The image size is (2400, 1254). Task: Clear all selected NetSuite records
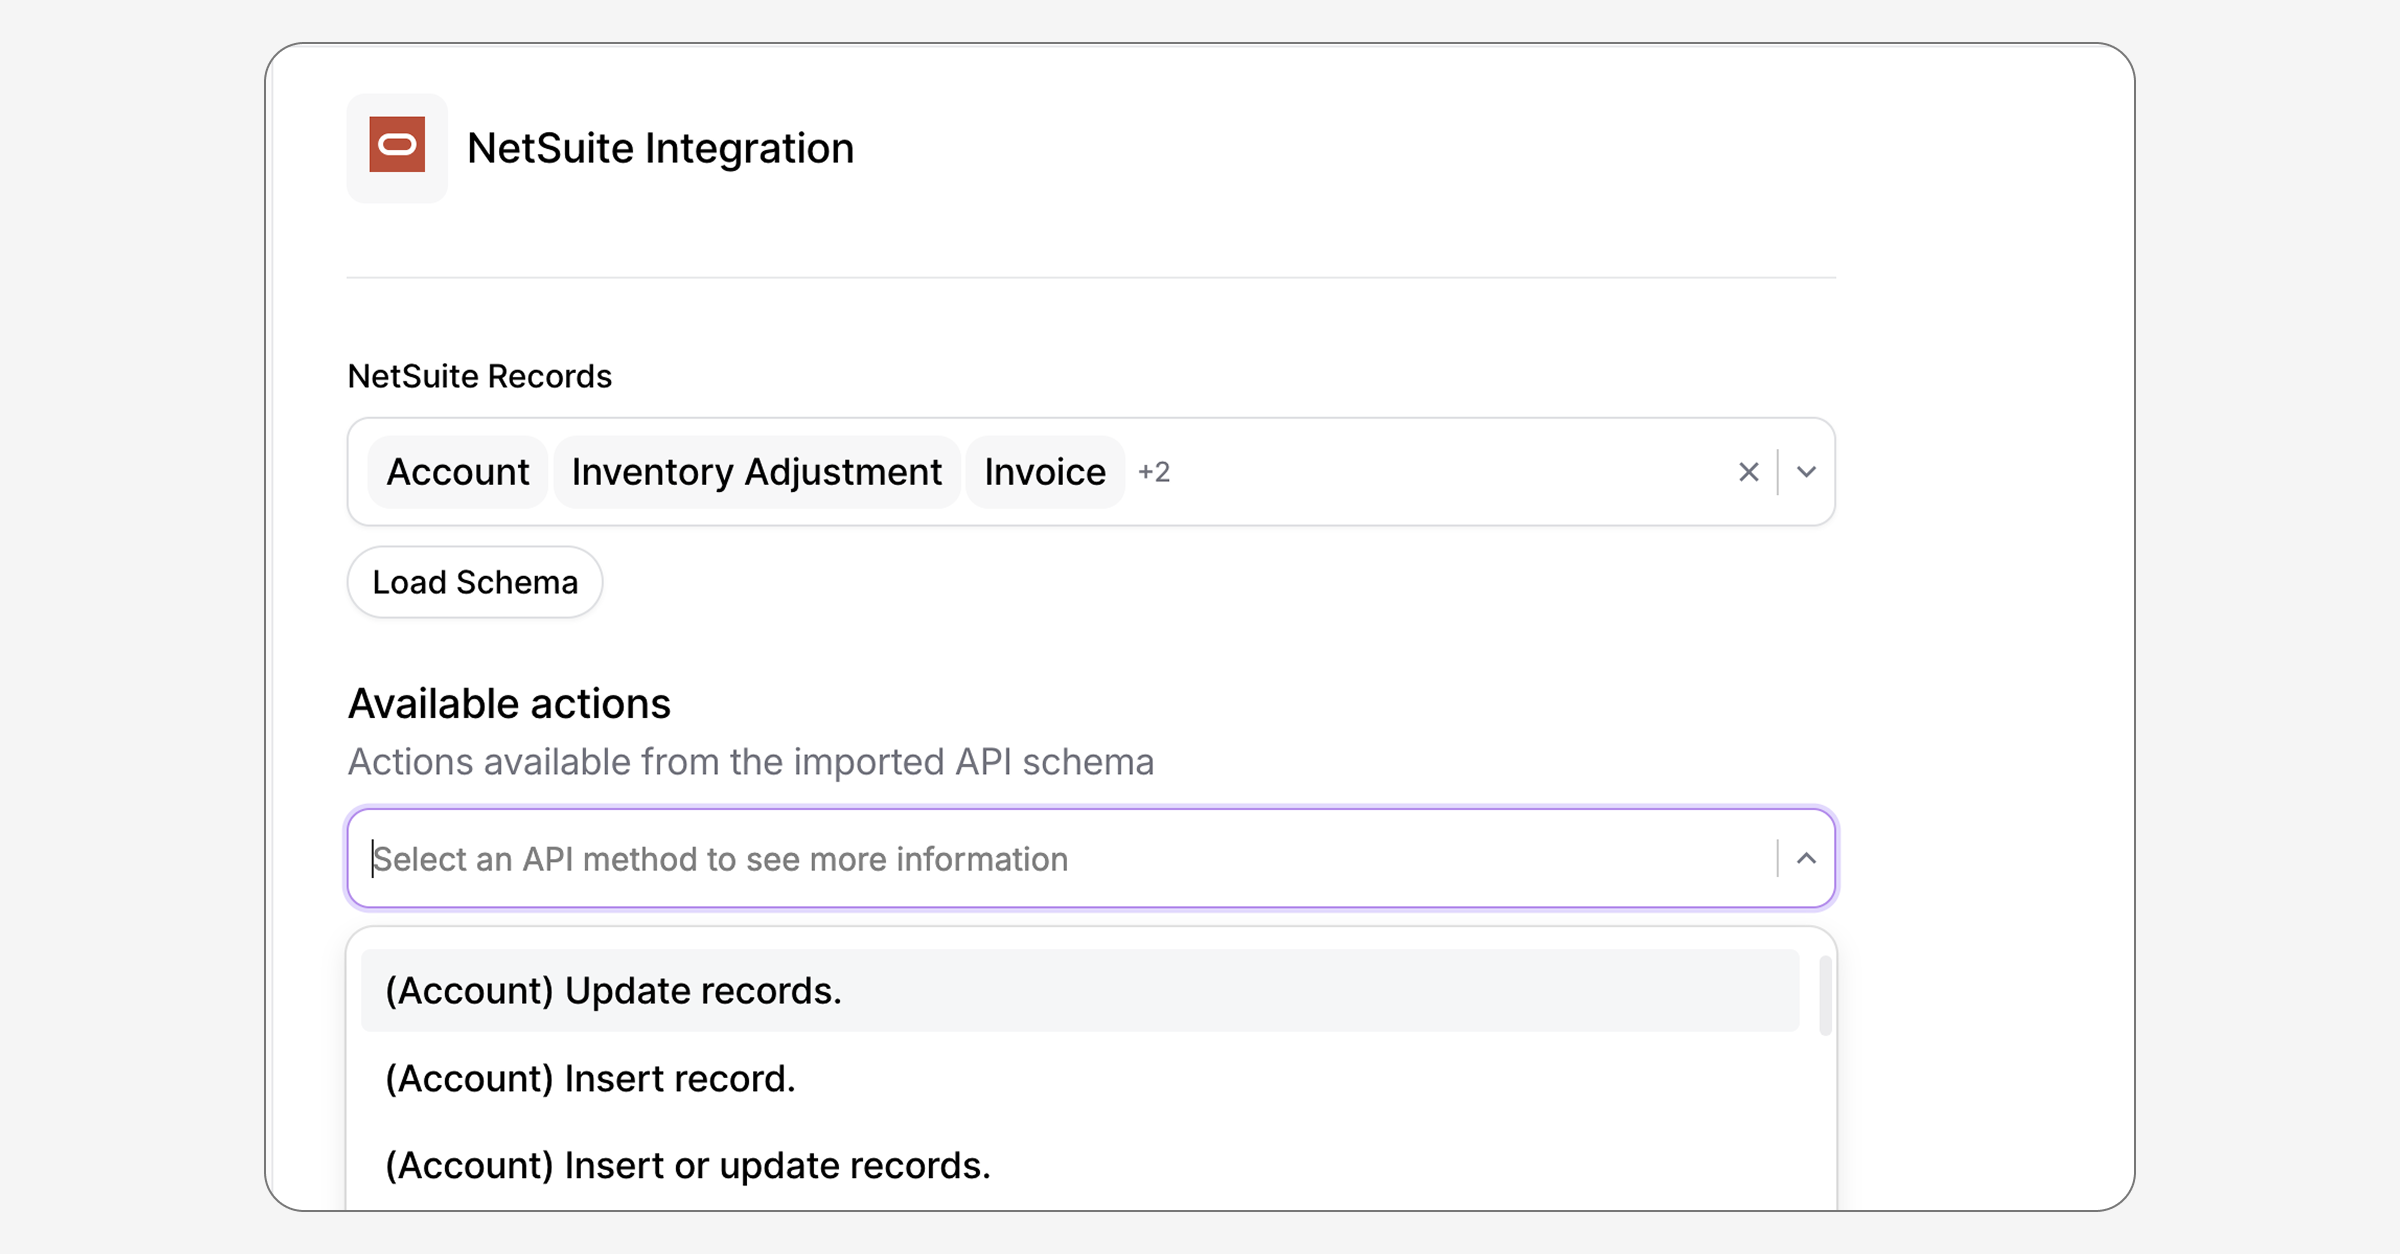pos(1748,472)
